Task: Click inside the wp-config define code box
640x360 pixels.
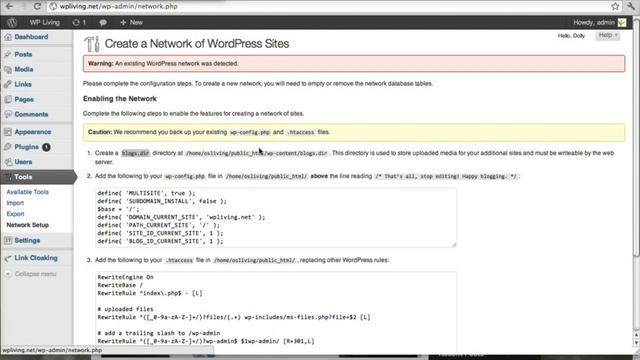Action: pos(276,217)
